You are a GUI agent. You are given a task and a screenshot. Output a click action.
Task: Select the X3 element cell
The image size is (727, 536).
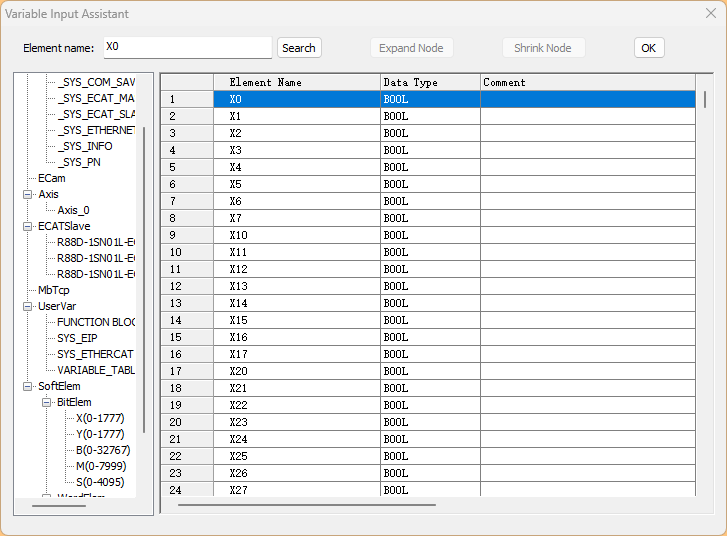click(x=297, y=150)
